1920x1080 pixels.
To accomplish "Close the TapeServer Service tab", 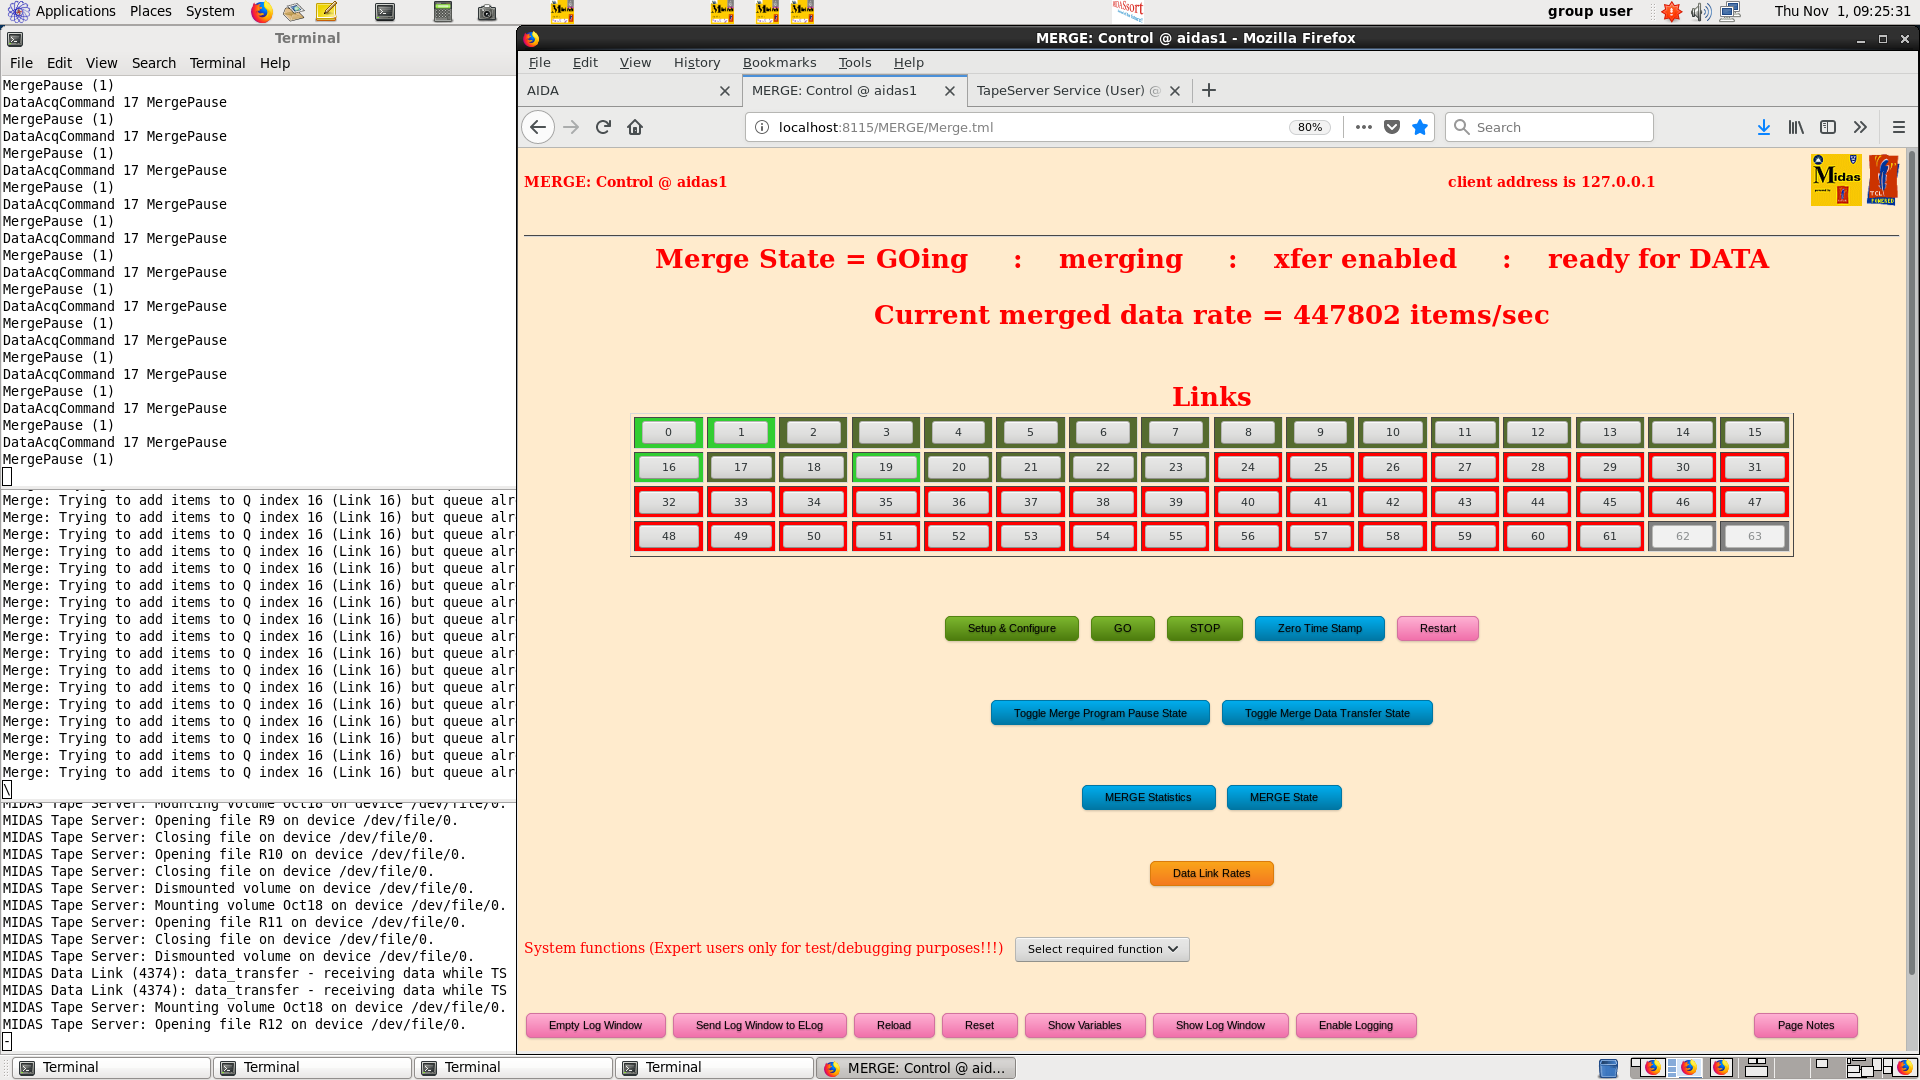I will tap(1175, 91).
